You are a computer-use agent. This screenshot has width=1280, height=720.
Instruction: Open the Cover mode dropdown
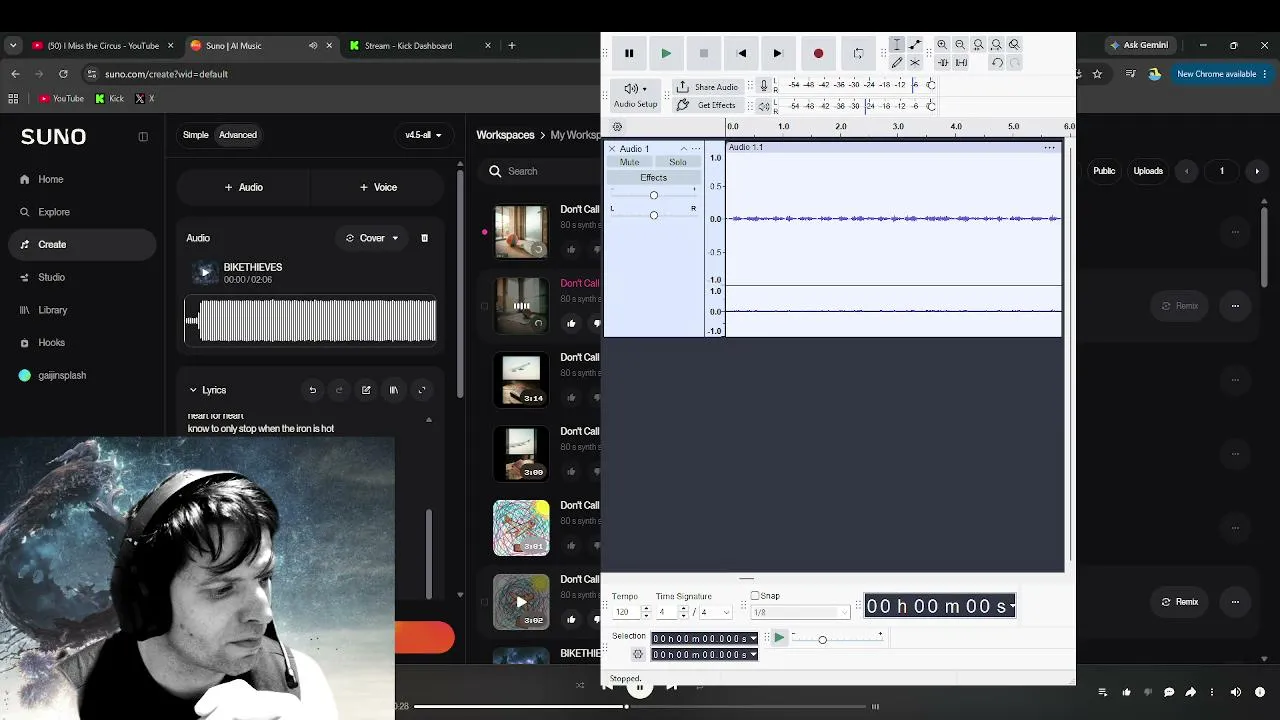(372, 238)
